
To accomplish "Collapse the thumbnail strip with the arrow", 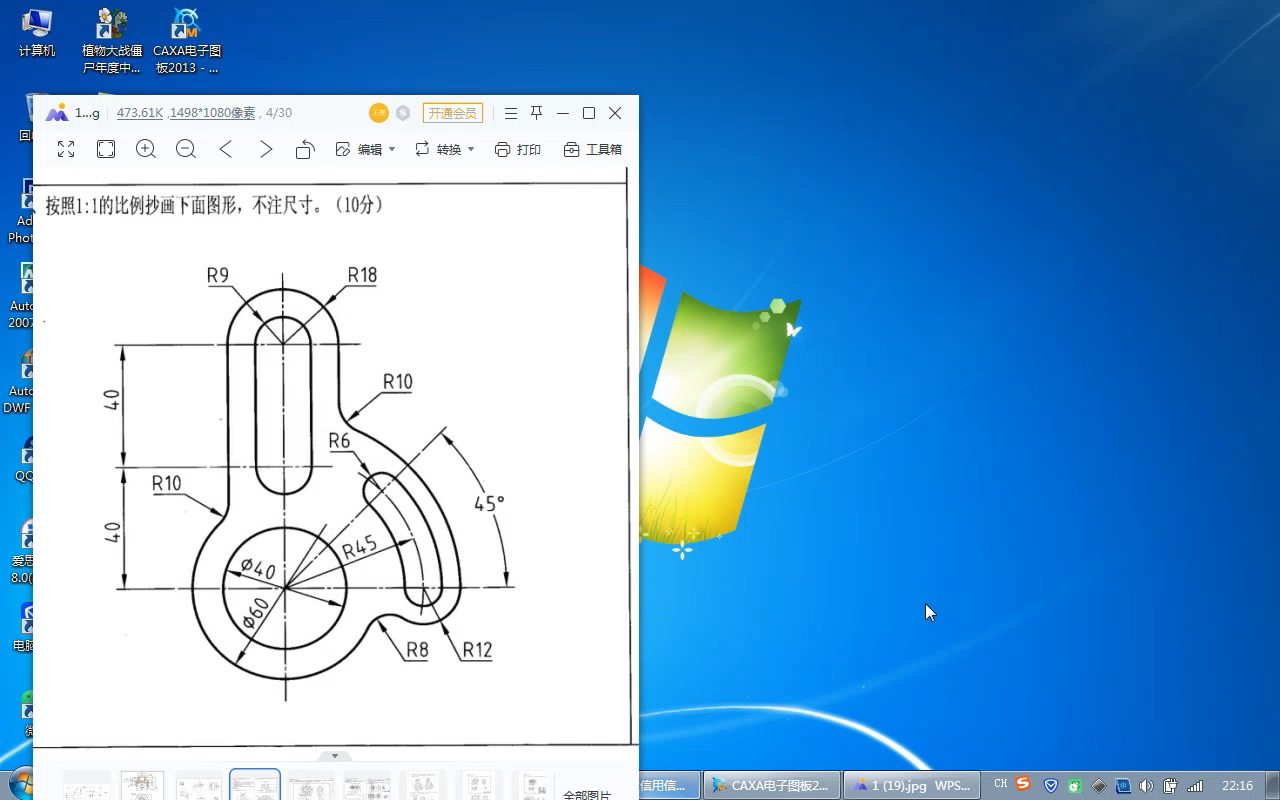I will pyautogui.click(x=335, y=756).
